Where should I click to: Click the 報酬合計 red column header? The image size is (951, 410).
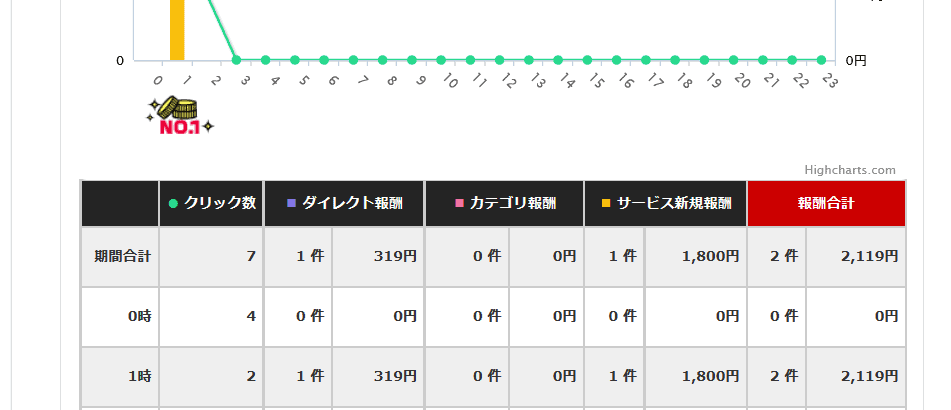click(826, 203)
